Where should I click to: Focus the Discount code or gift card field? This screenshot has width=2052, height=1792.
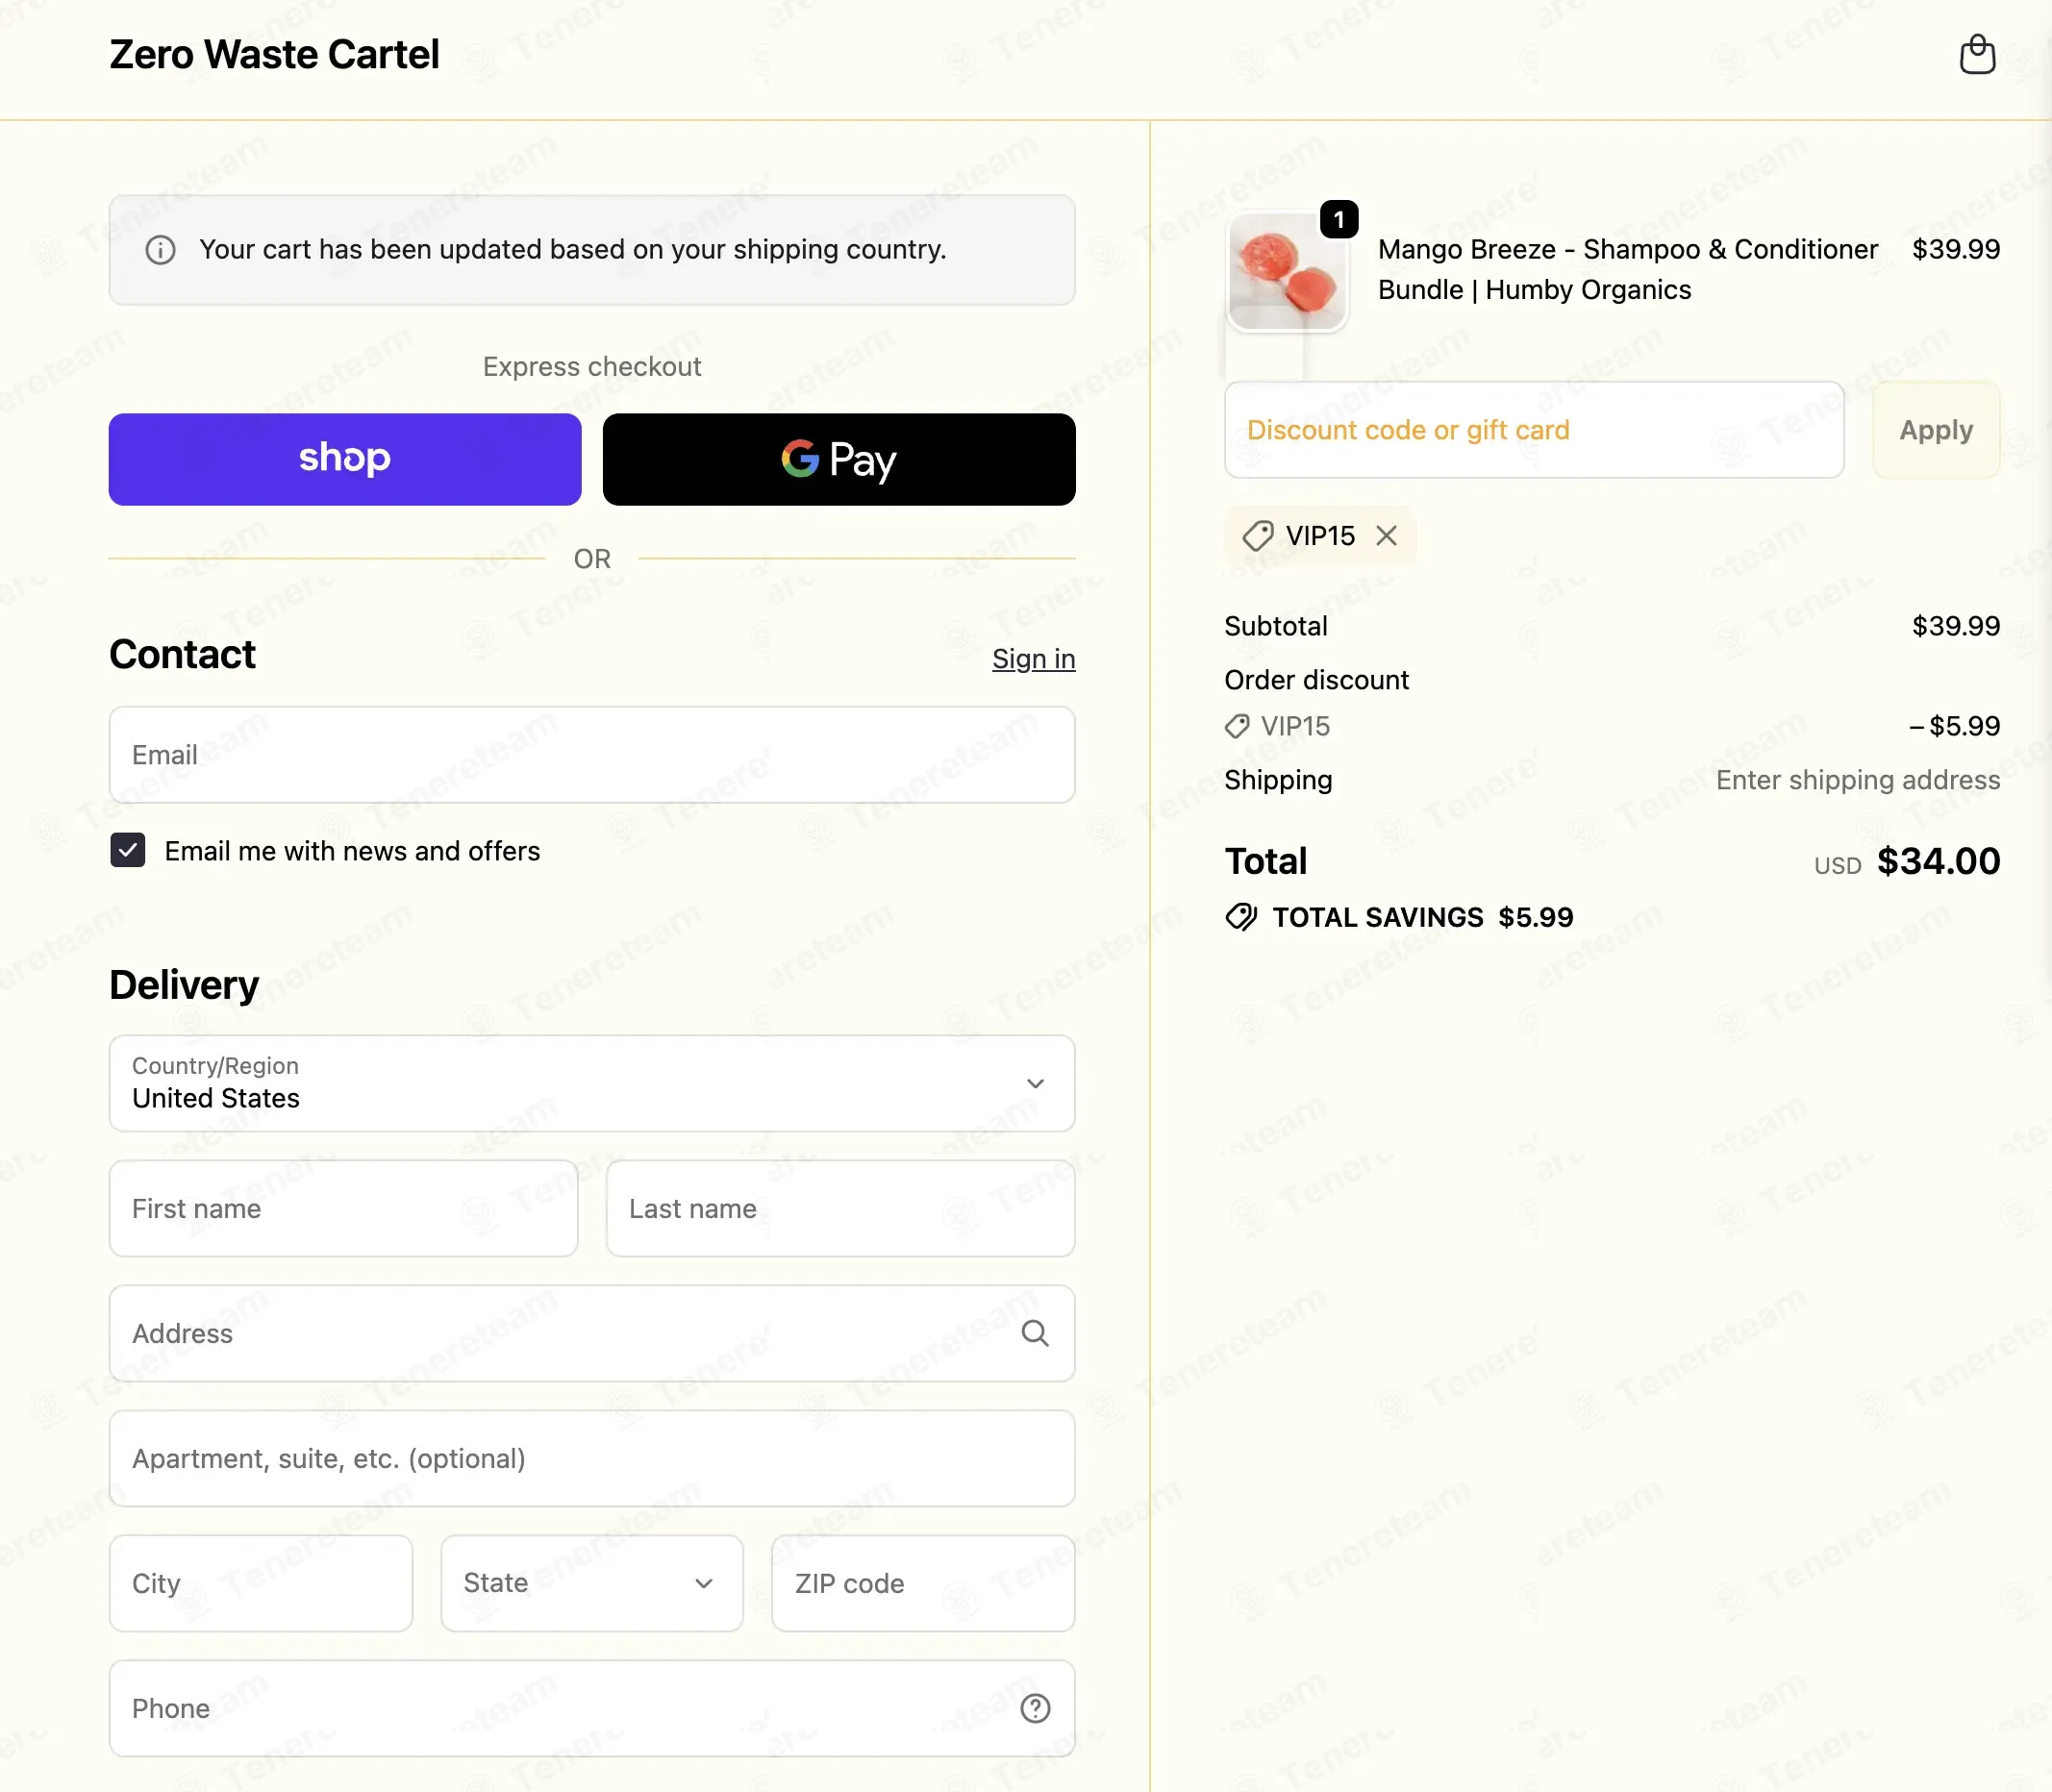[1533, 430]
